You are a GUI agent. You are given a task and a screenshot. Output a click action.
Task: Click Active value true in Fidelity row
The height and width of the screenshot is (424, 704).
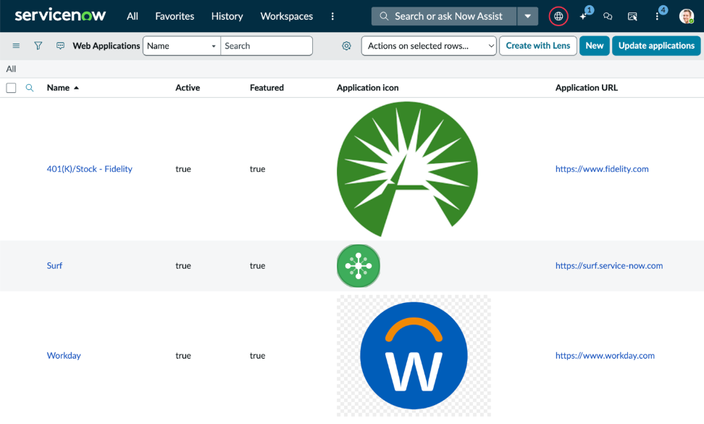click(x=183, y=169)
